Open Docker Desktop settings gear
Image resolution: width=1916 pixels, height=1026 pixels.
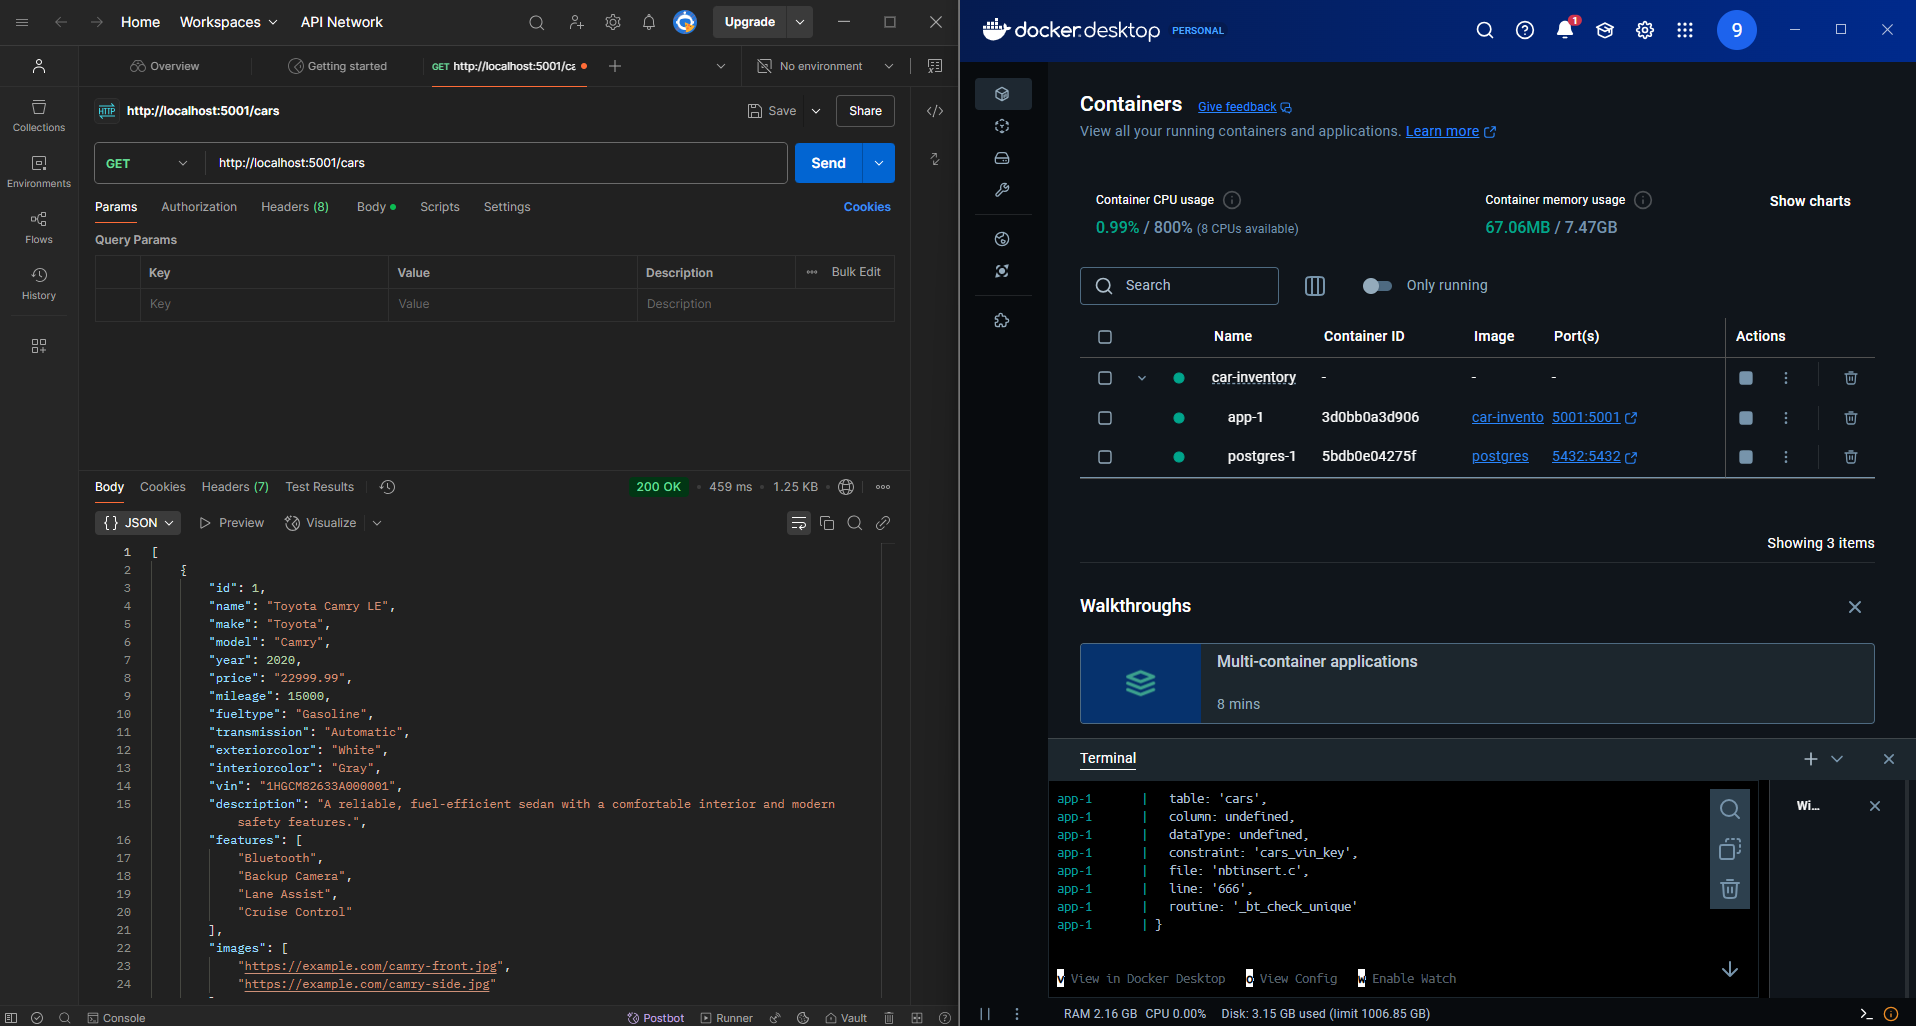point(1645,30)
